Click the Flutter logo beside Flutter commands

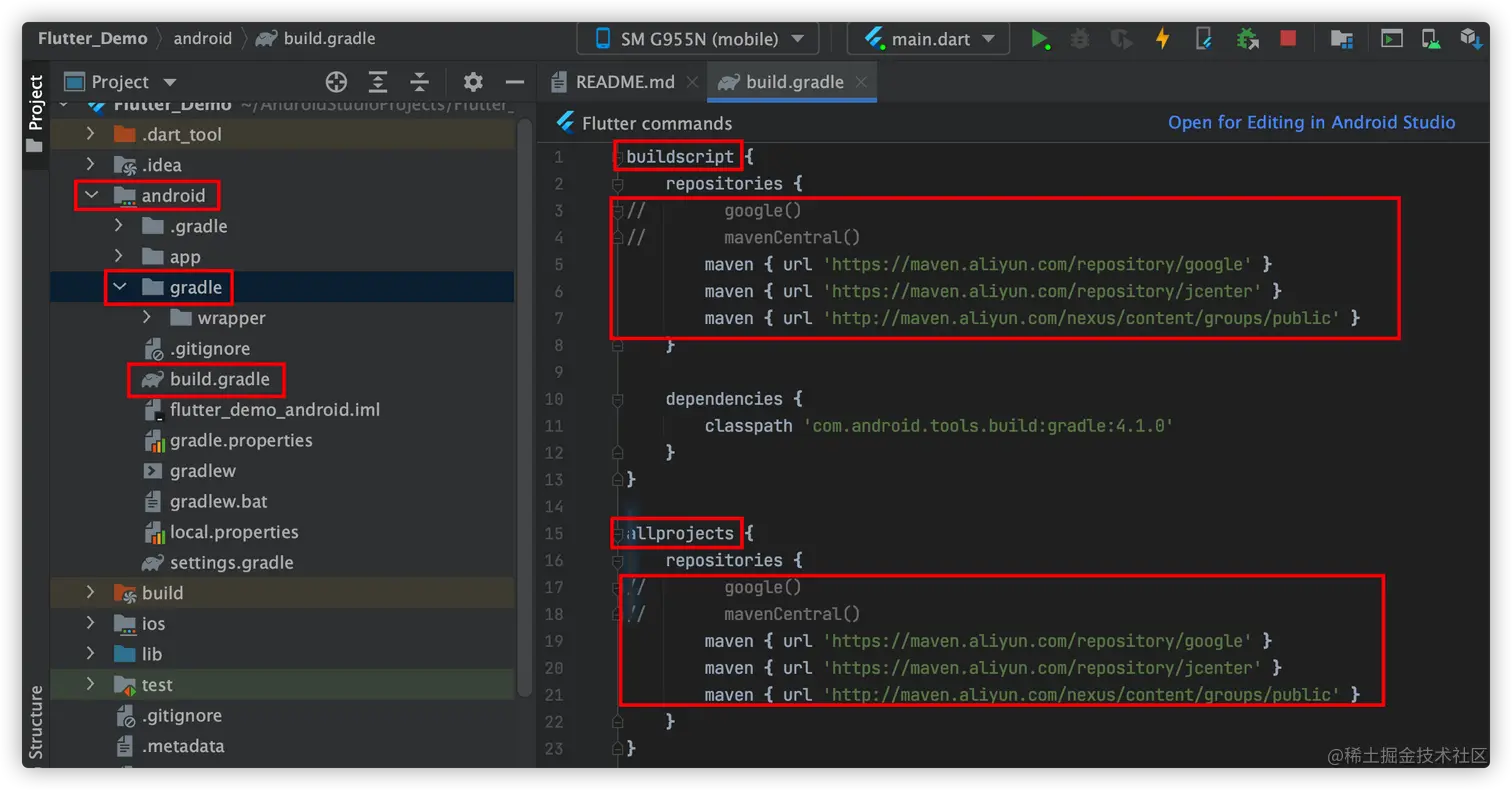[567, 123]
